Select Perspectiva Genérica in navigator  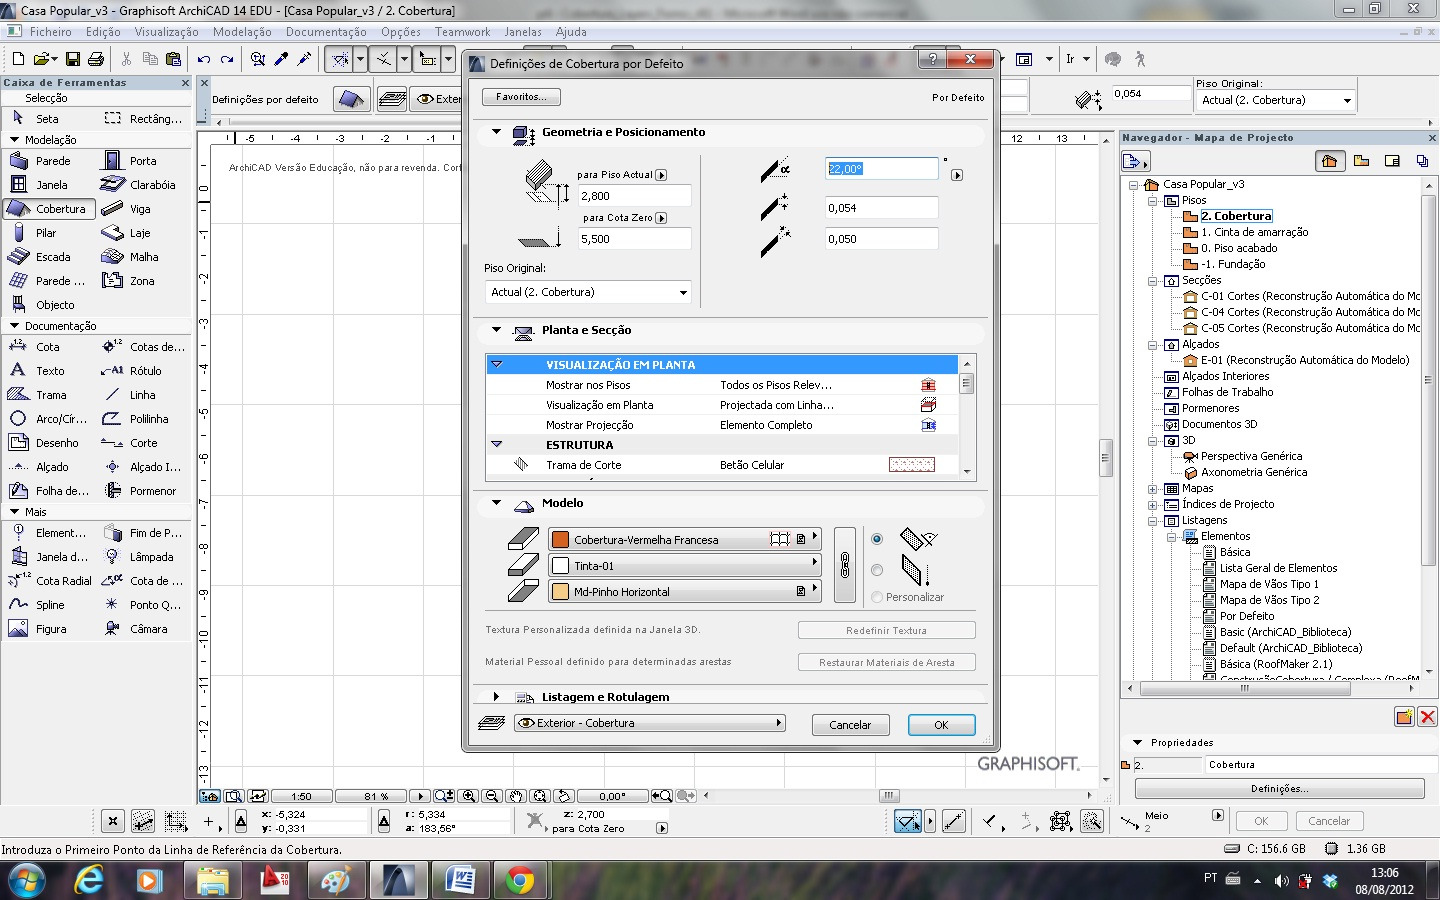[x=1251, y=456]
